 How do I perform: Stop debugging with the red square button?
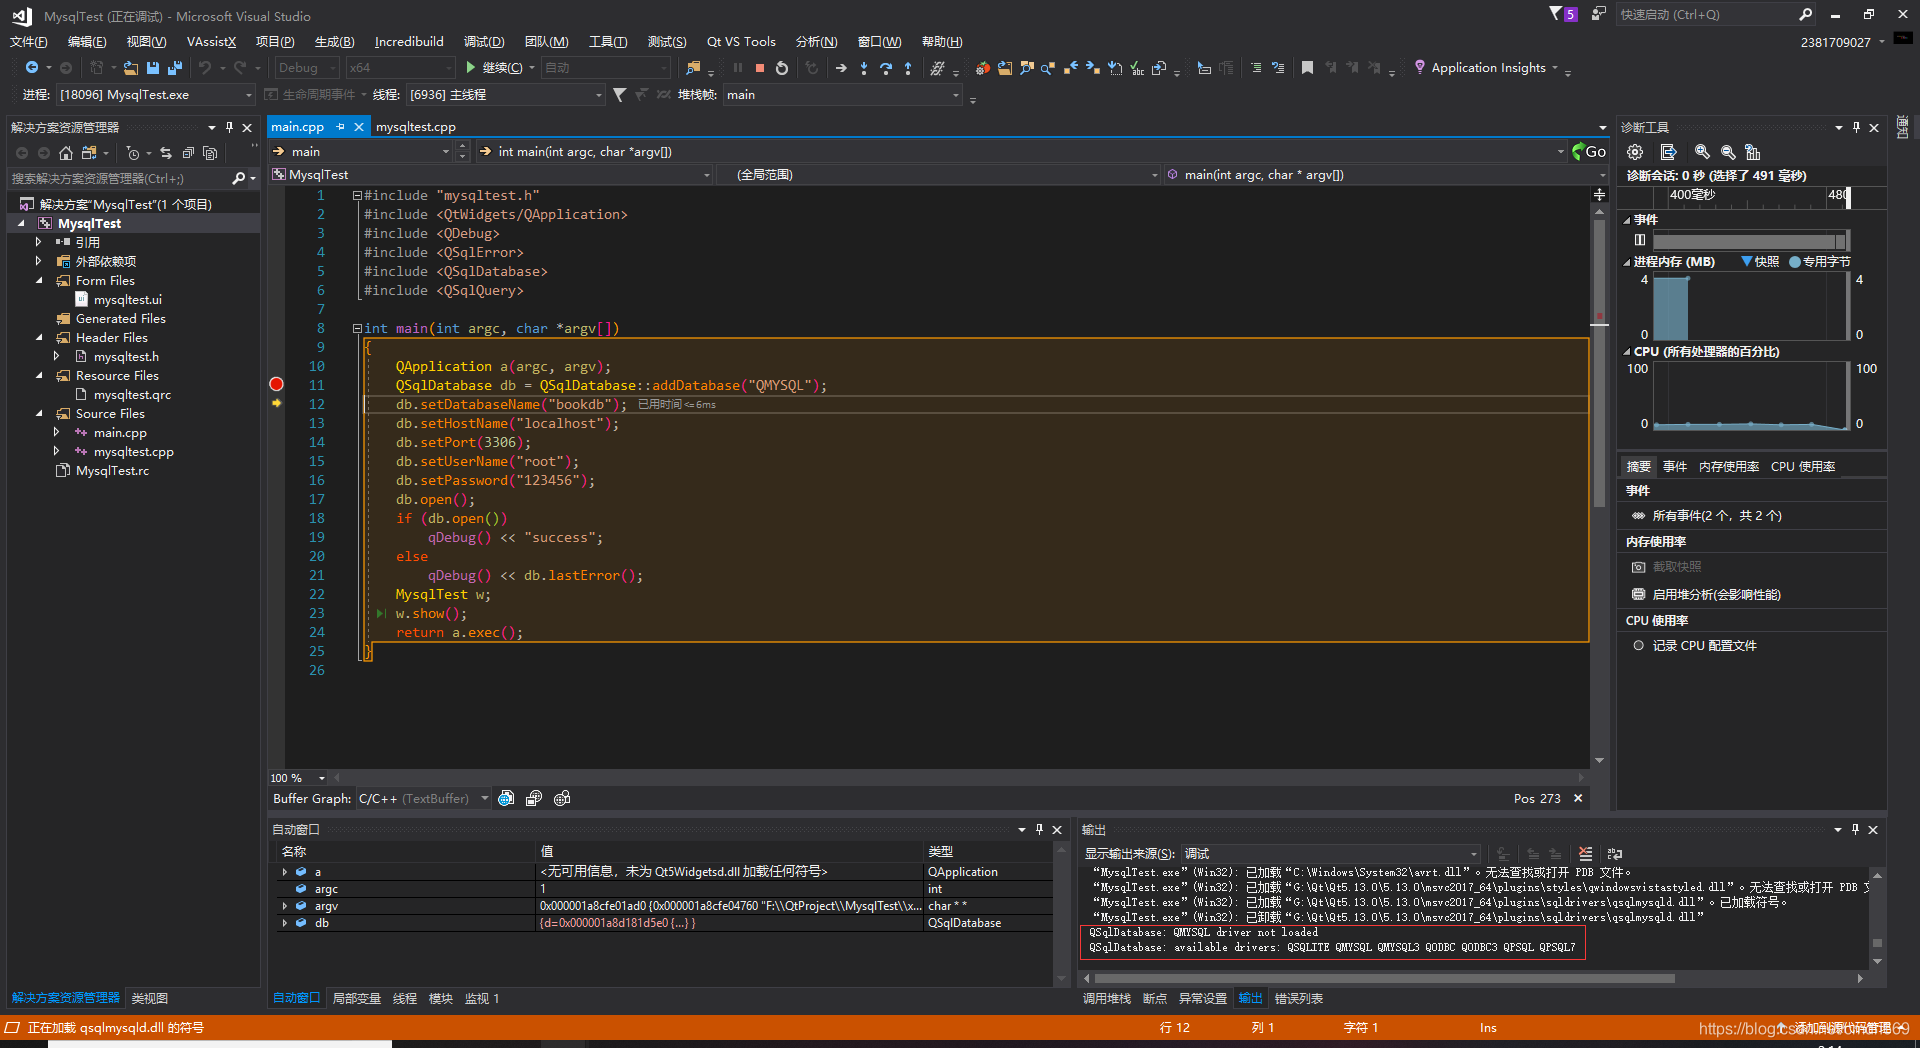tap(760, 68)
